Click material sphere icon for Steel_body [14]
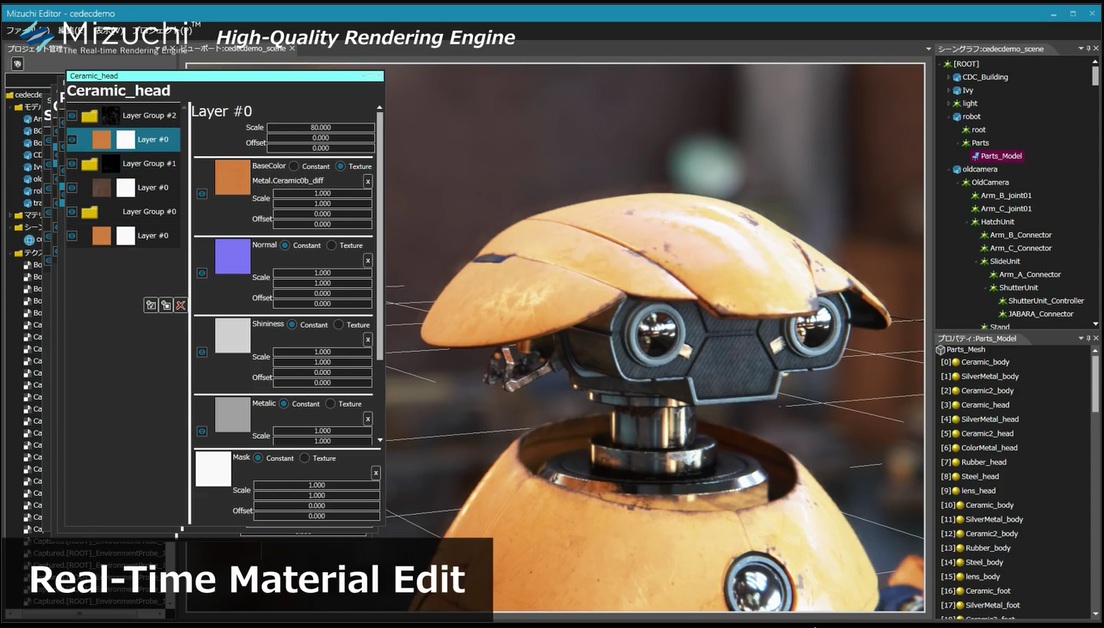The image size is (1104, 628). 960,562
